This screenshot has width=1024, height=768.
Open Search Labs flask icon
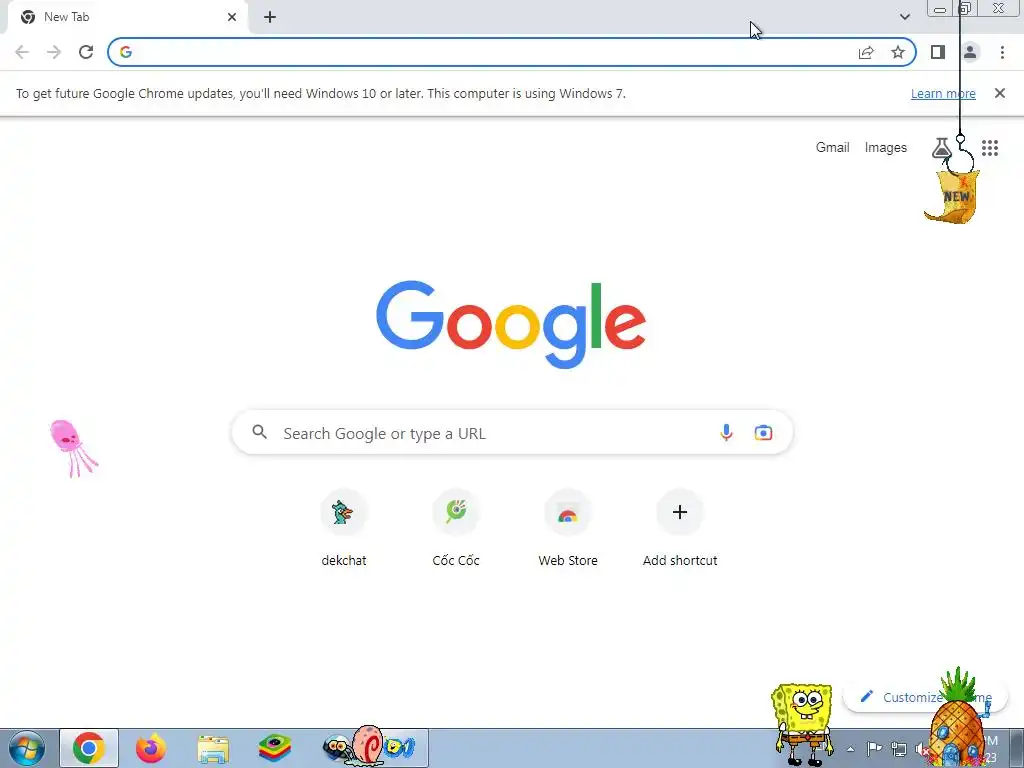[x=940, y=148]
